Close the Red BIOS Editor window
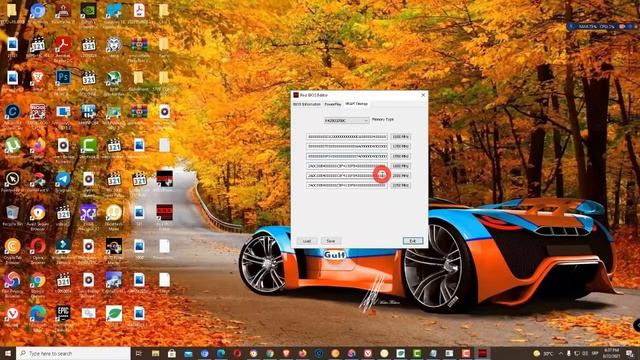 tap(423, 95)
